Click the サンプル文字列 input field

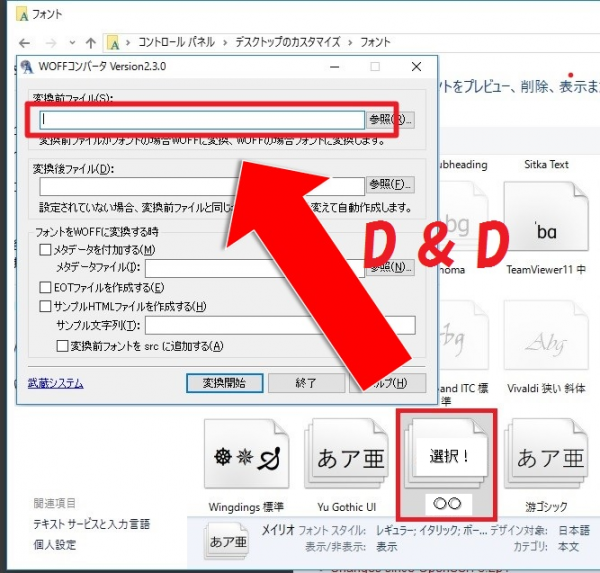click(x=280, y=325)
